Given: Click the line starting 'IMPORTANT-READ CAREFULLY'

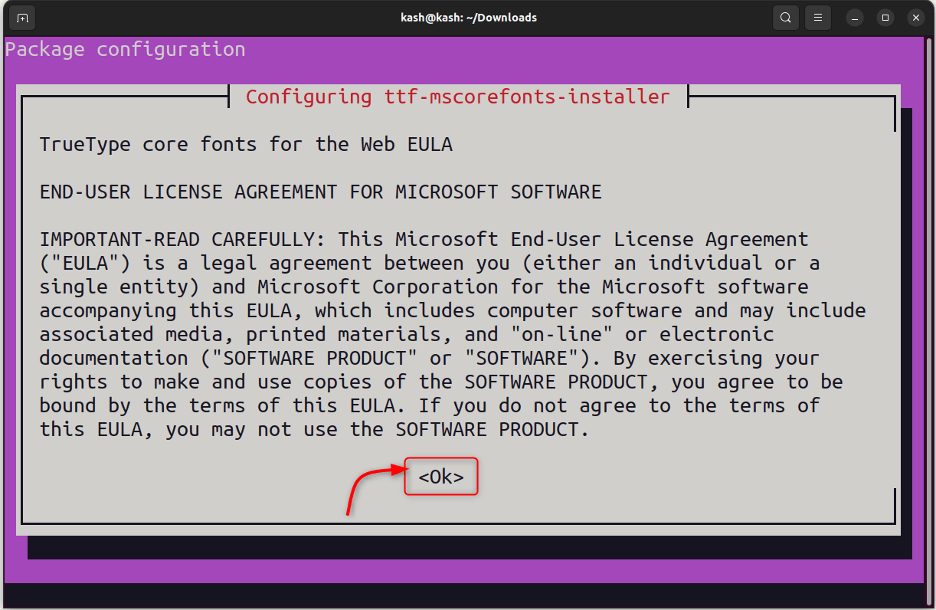Looking at the screenshot, I should pos(424,239).
